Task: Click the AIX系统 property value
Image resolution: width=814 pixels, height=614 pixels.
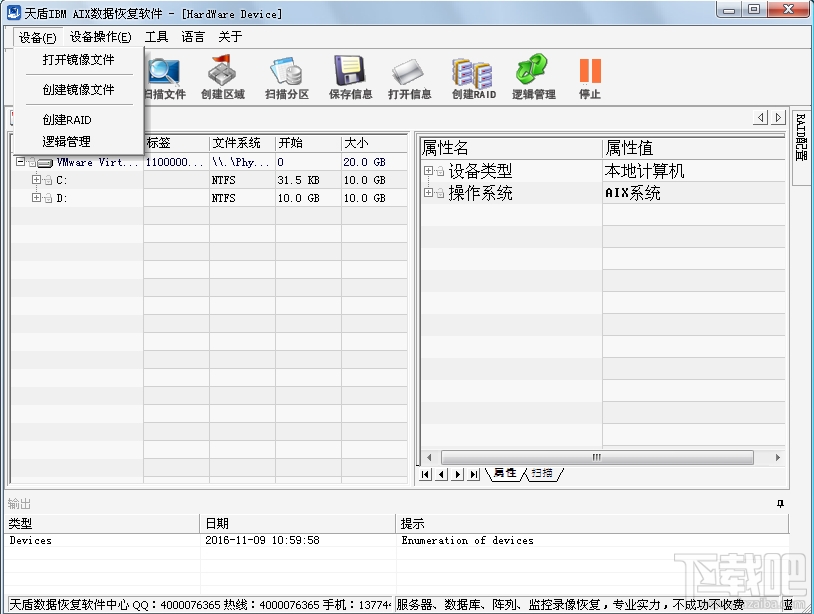Action: pyautogui.click(x=633, y=193)
